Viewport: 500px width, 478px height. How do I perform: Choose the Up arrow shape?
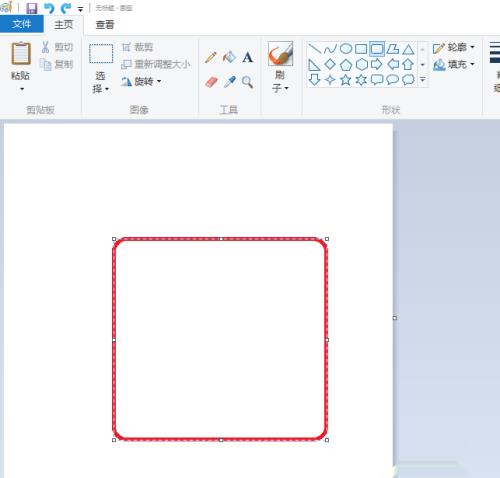(x=408, y=64)
